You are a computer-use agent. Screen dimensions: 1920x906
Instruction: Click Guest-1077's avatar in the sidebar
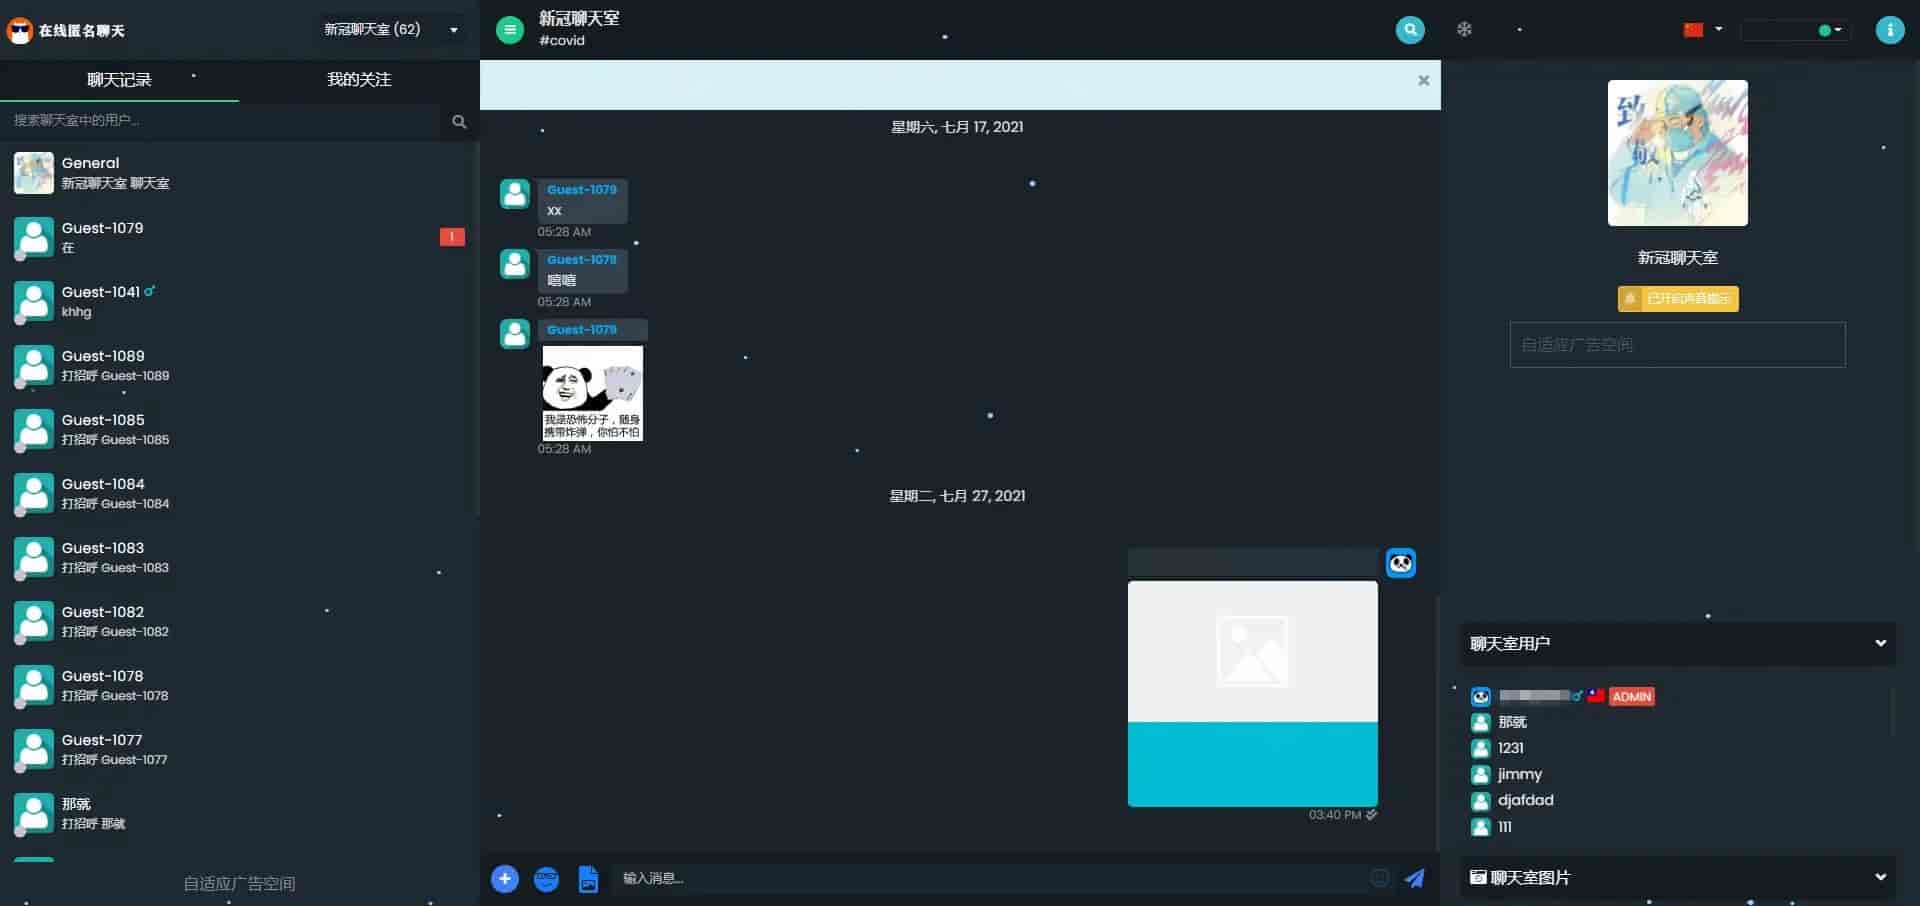click(34, 750)
